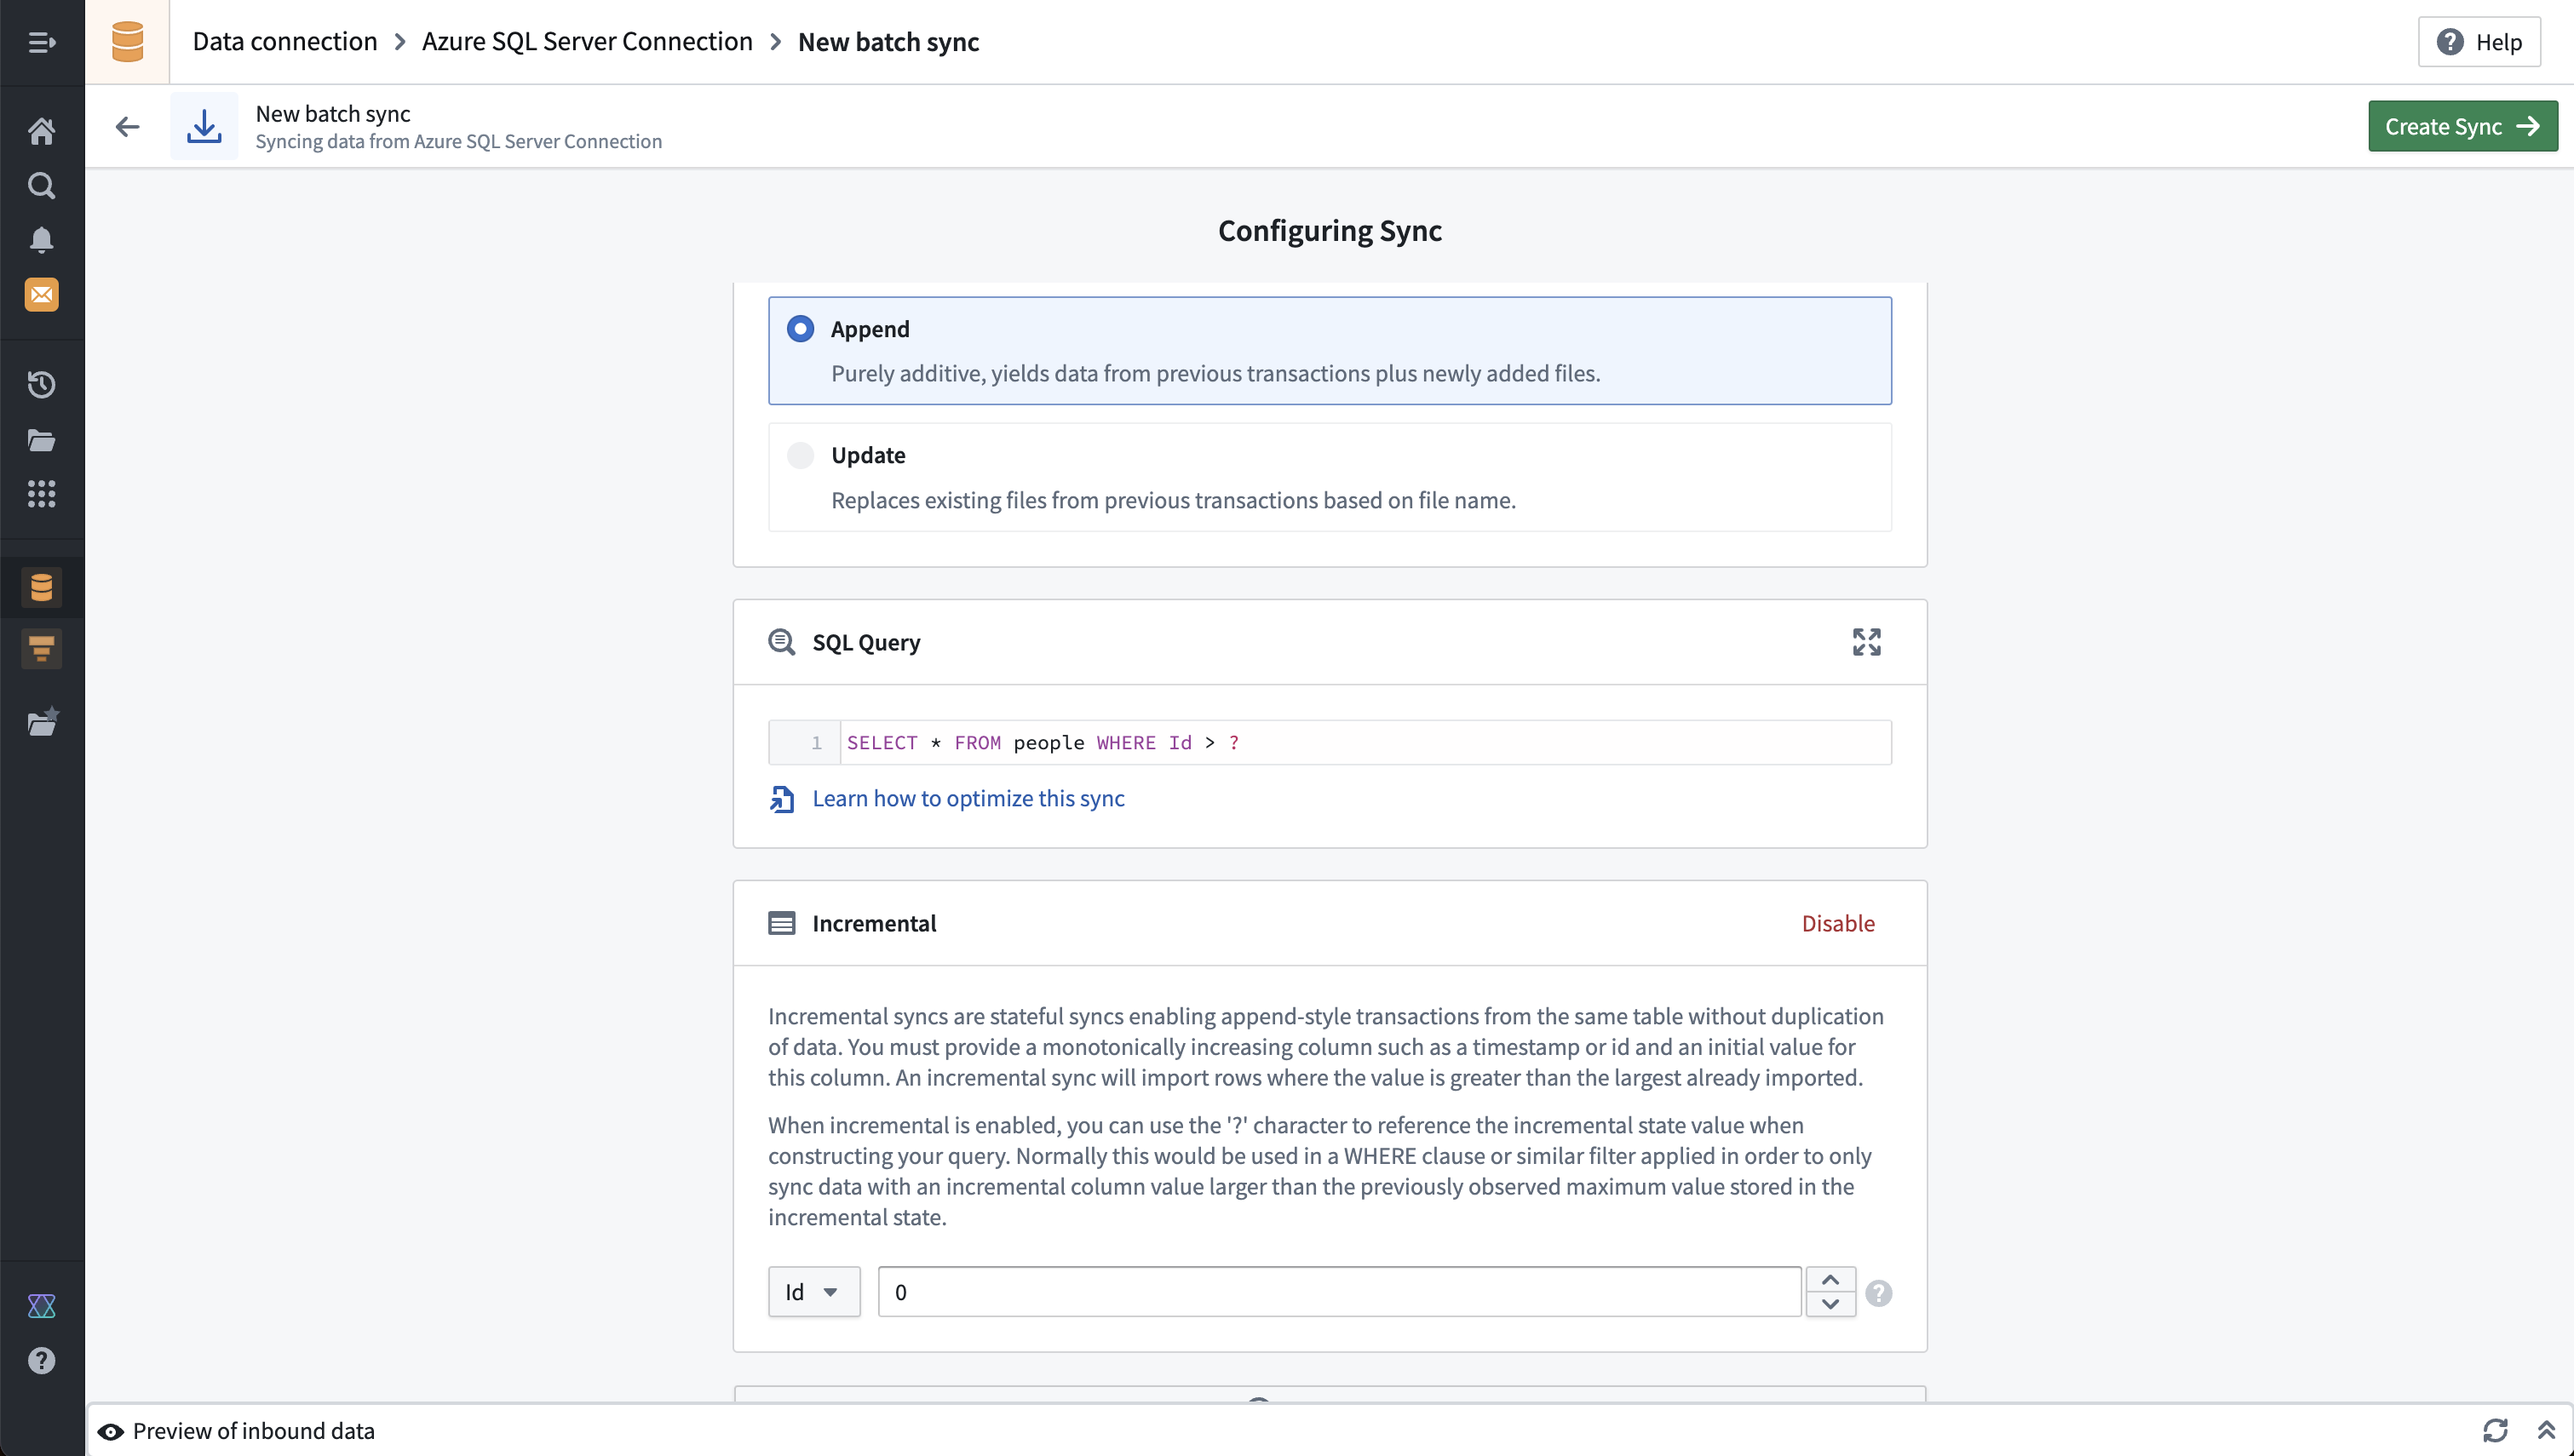Disable incremental sync
Image resolution: width=2574 pixels, height=1456 pixels.
pyautogui.click(x=1838, y=923)
